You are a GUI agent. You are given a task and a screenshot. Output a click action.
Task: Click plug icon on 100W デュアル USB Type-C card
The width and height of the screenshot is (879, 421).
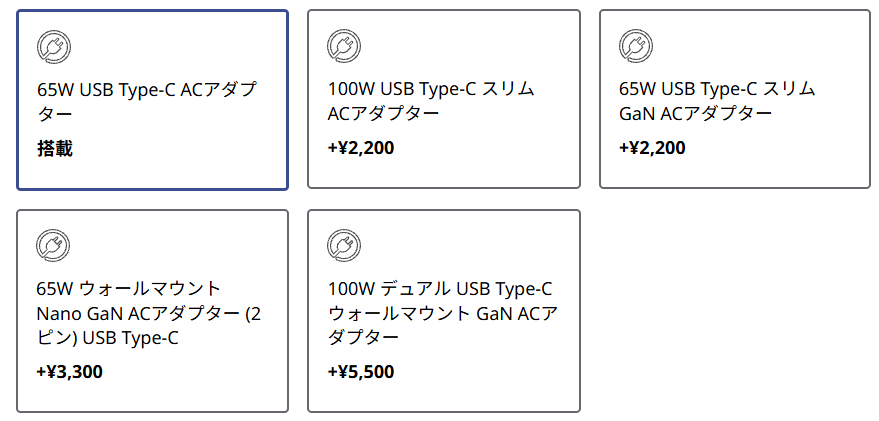[345, 246]
